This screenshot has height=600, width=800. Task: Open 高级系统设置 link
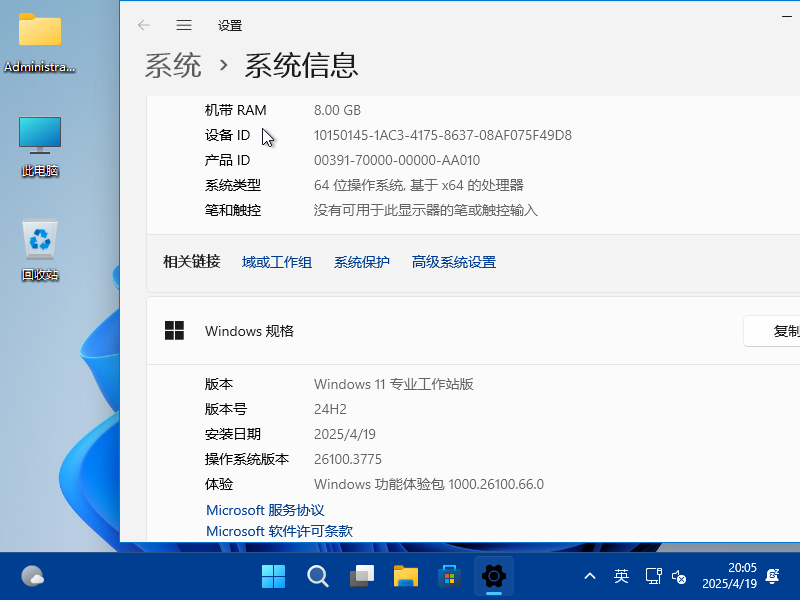point(454,262)
